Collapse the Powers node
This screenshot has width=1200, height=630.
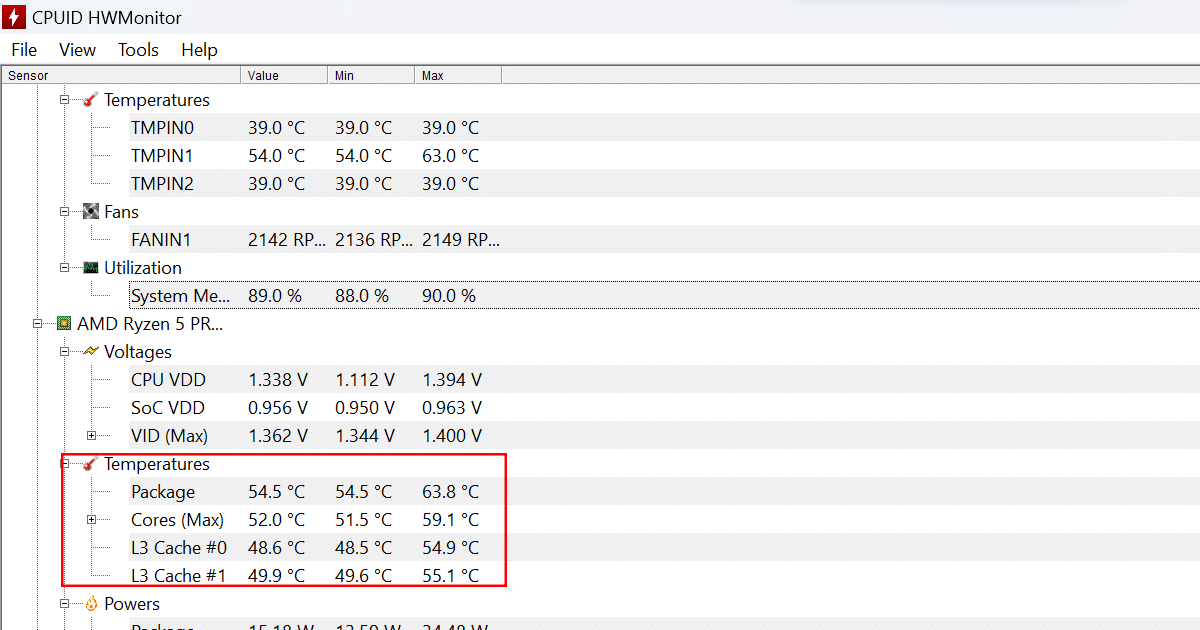(x=64, y=604)
